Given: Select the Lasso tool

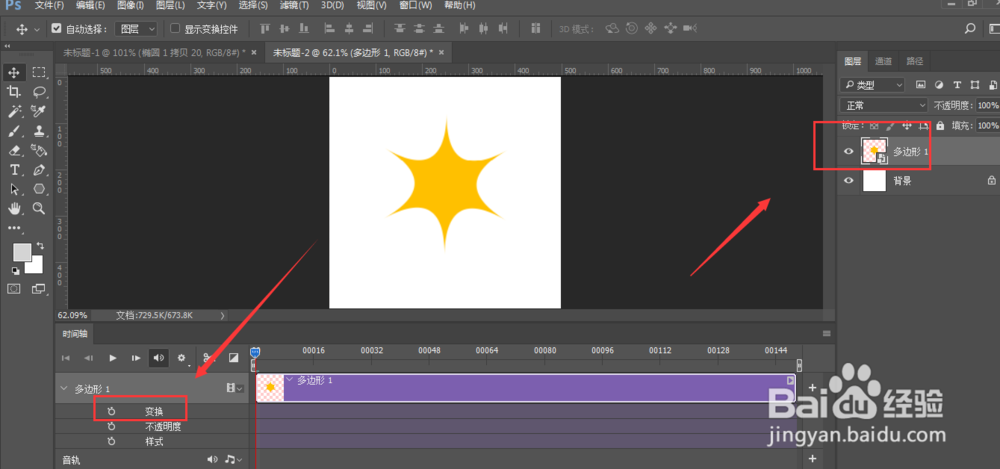Looking at the screenshot, I should pos(39,92).
